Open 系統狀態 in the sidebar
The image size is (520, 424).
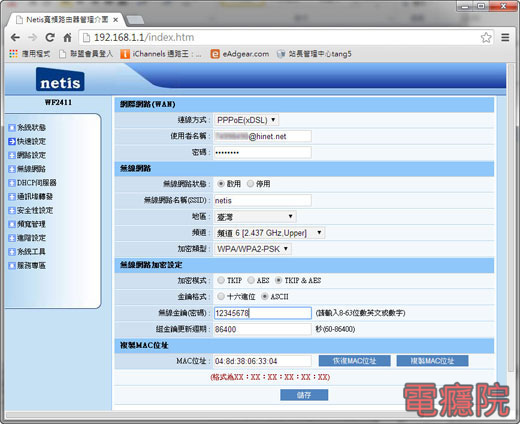(x=28, y=127)
